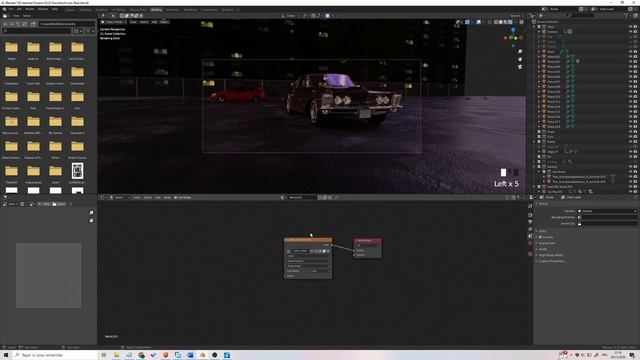
Task: Open the Material properties tab icon
Action: (530, 254)
